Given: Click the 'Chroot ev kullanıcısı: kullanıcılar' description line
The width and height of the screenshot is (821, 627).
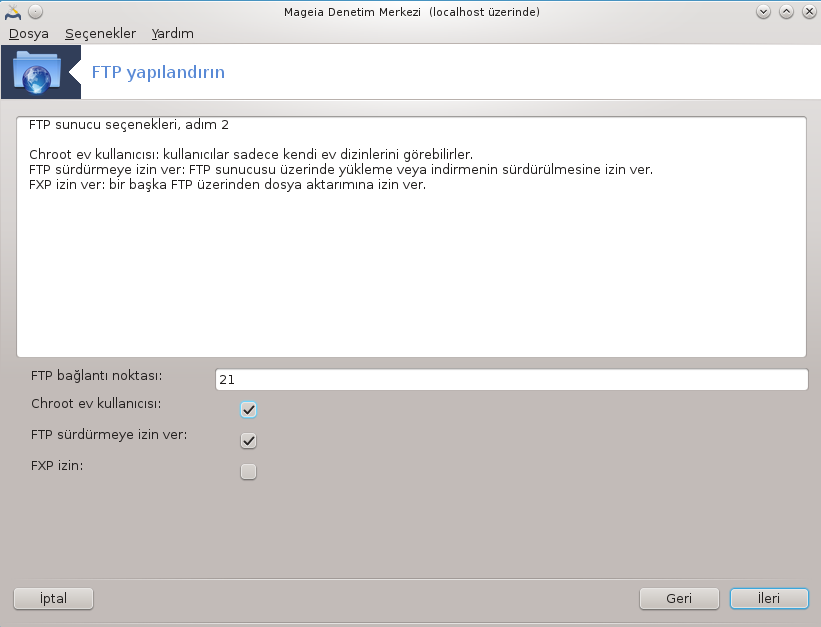Looking at the screenshot, I should coord(251,155).
